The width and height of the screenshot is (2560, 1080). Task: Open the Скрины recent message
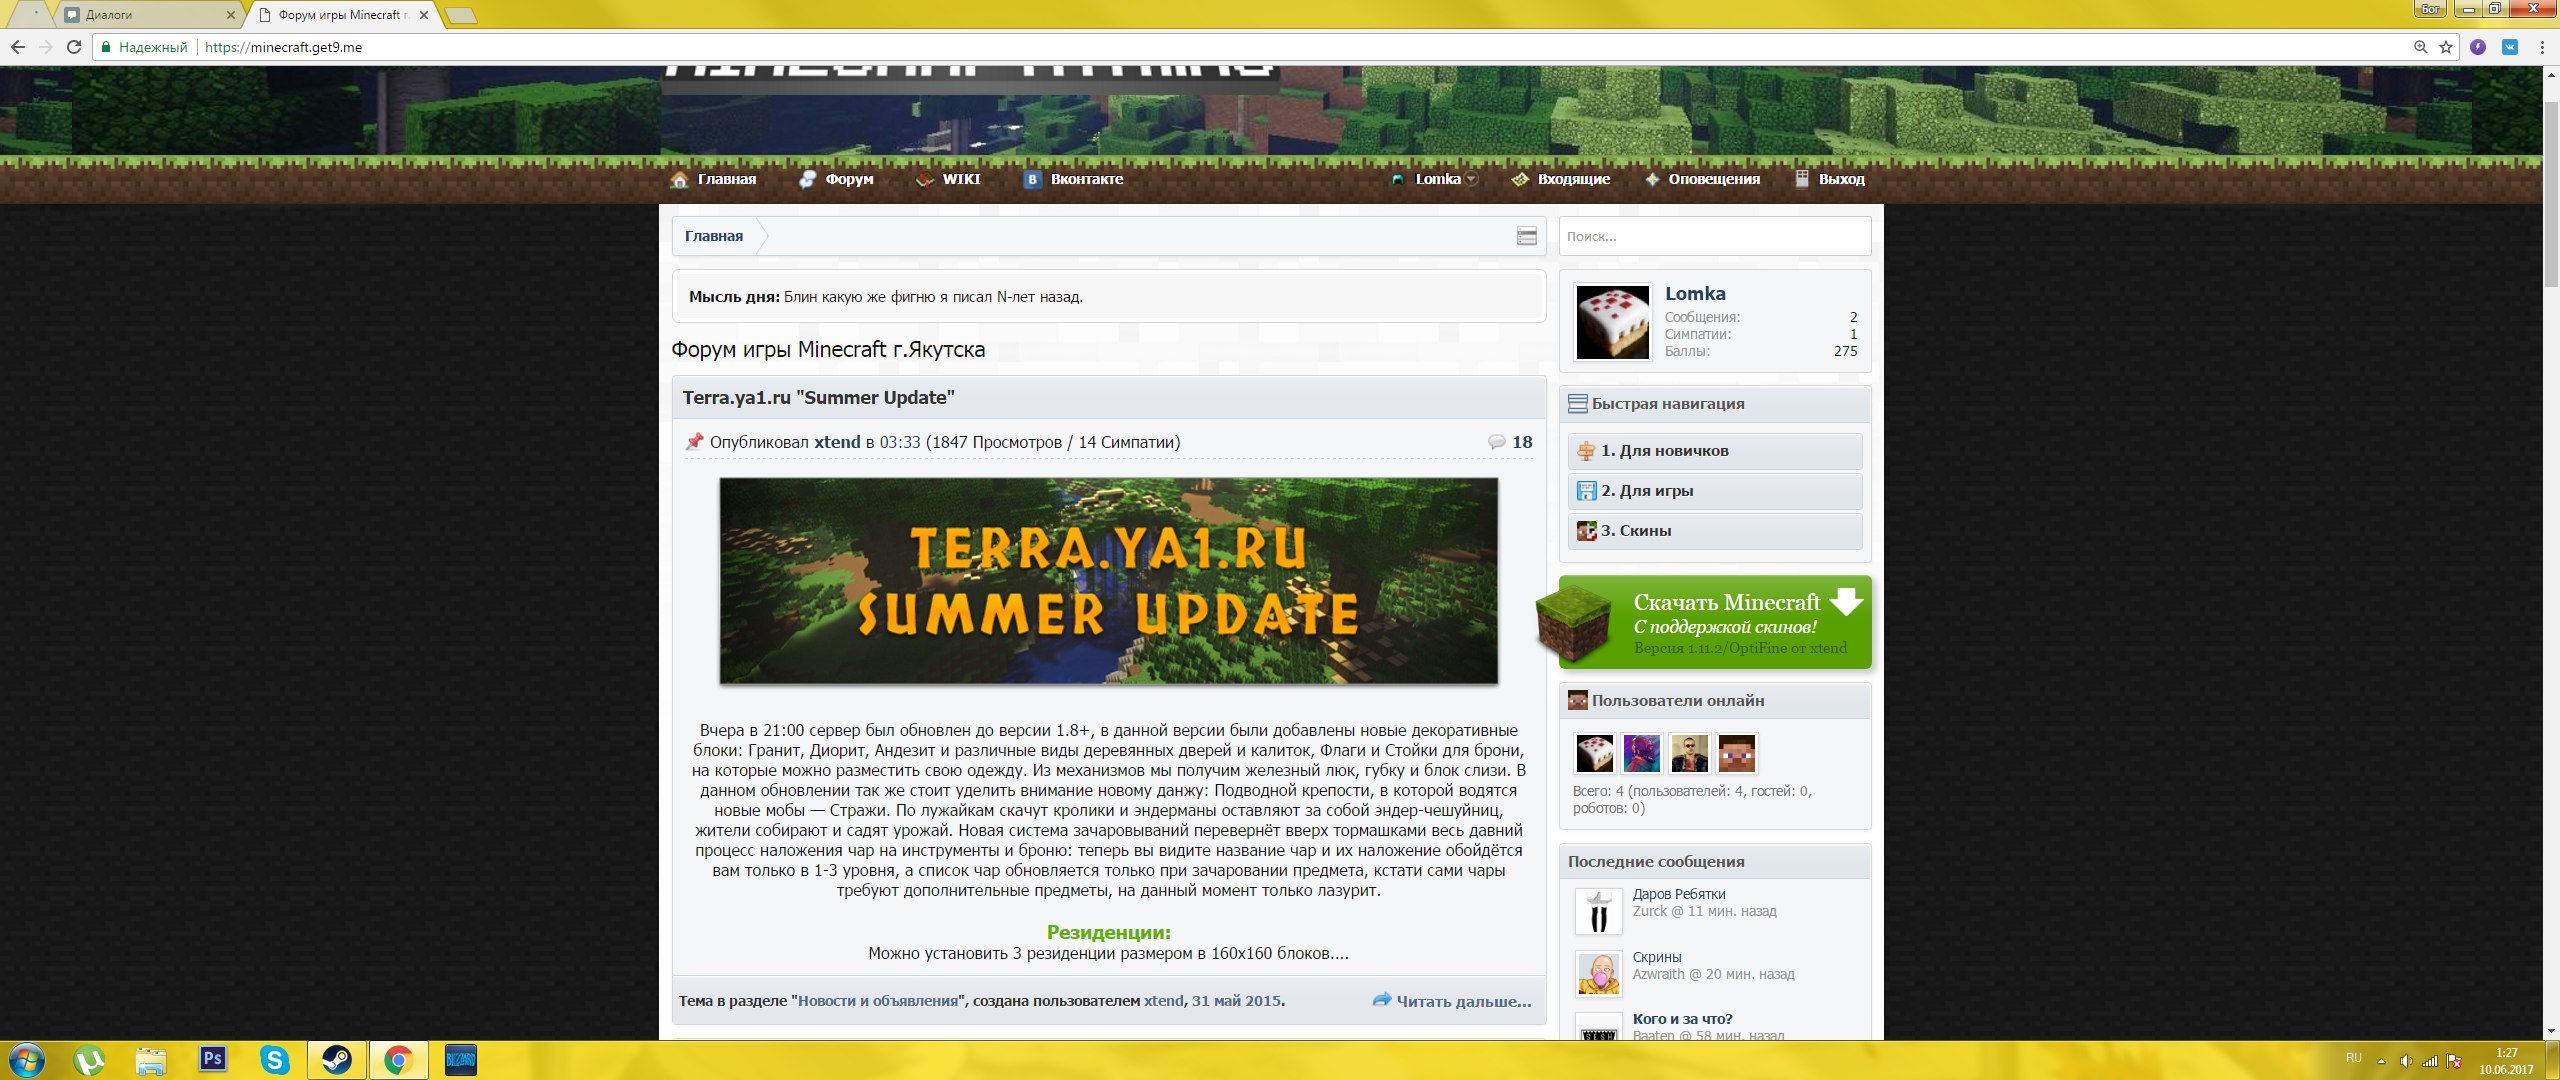1657,957
